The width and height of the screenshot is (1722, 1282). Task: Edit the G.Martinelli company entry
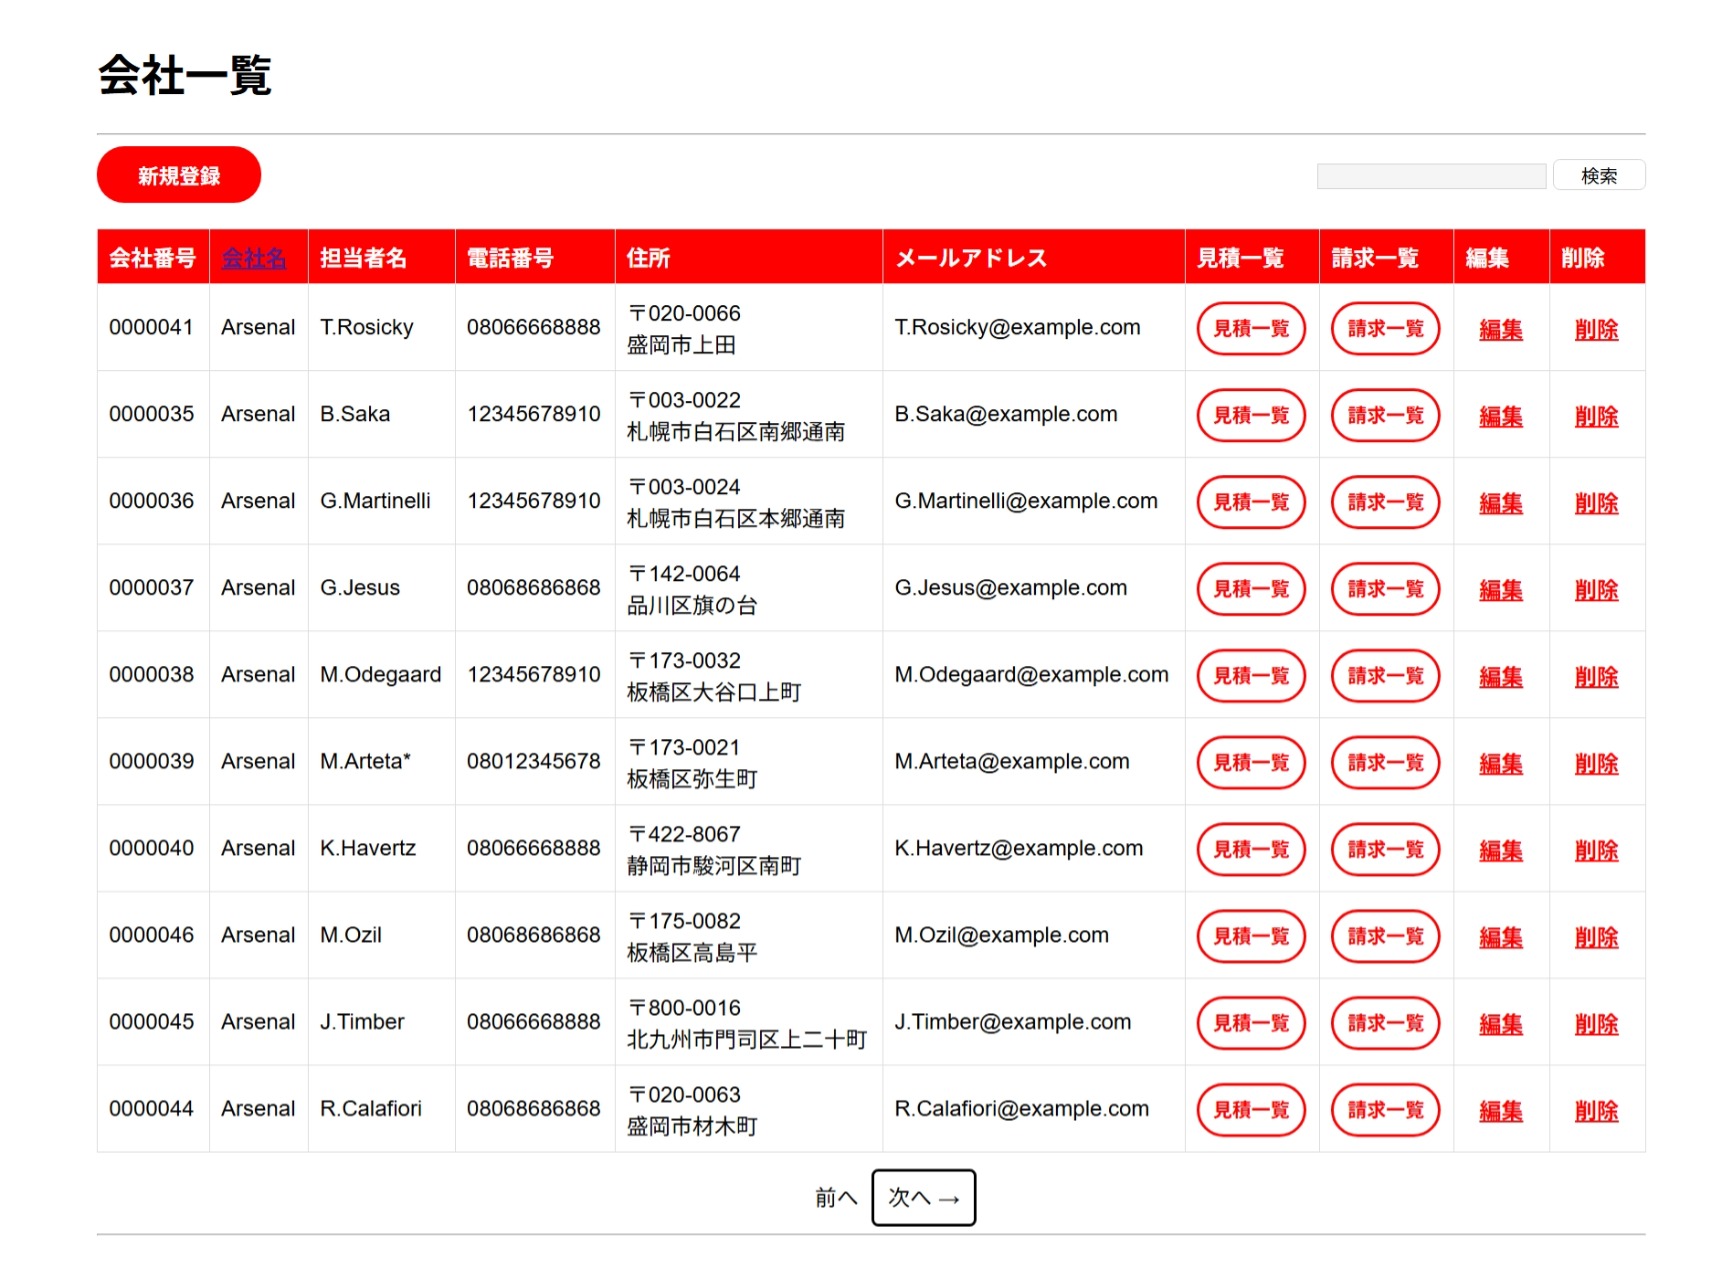point(1500,502)
